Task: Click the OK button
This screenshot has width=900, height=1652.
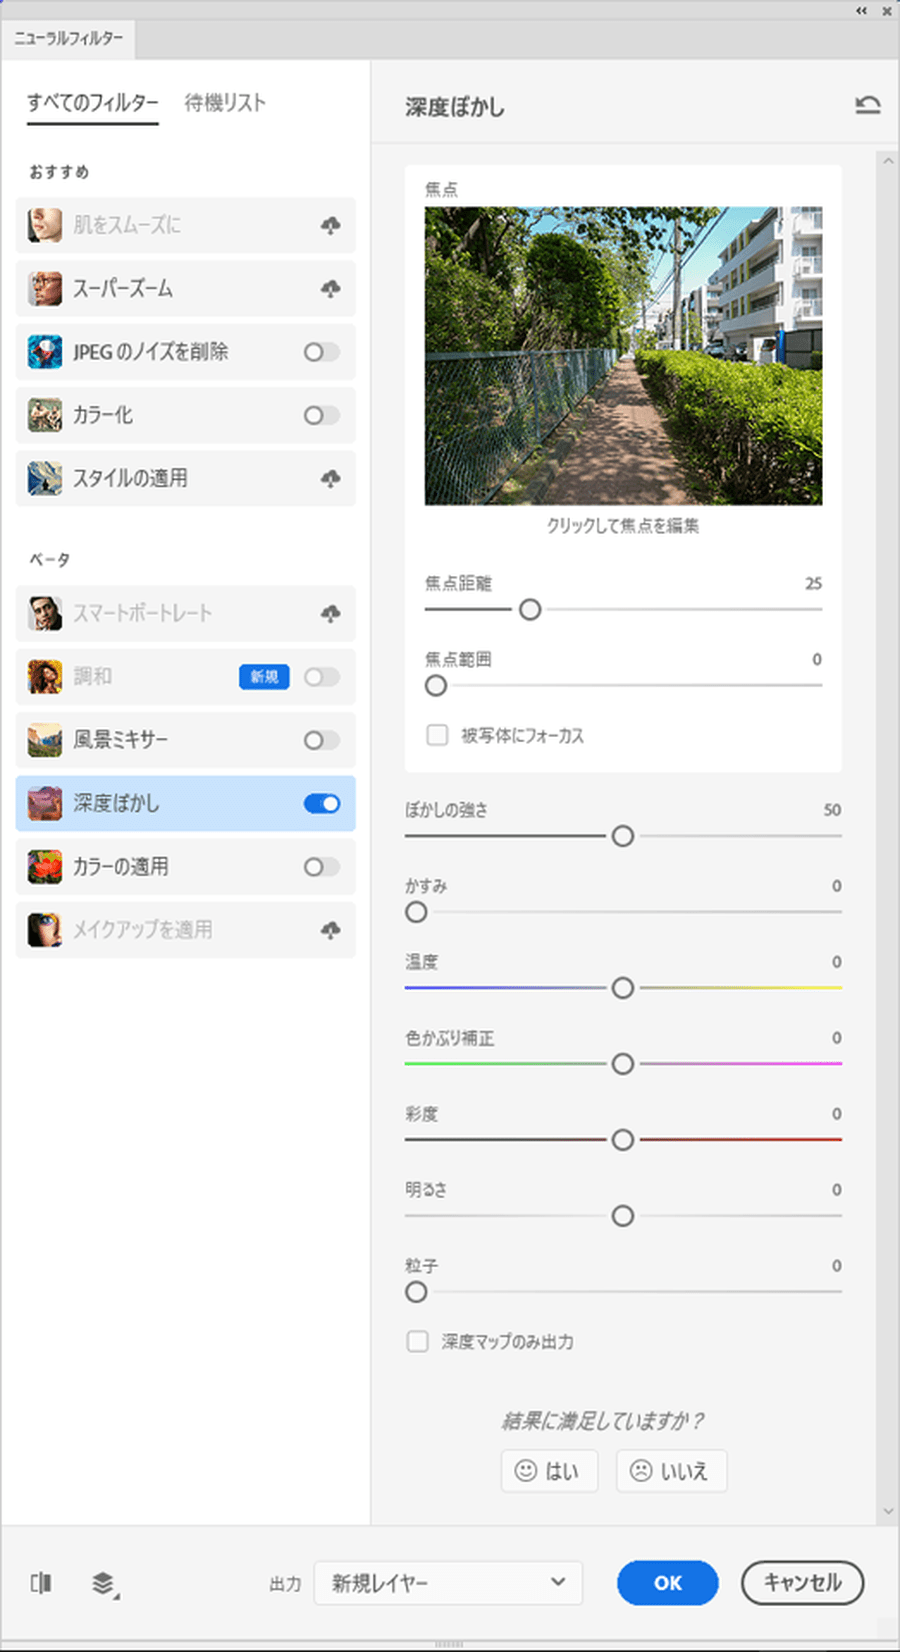Action: coord(668,1583)
